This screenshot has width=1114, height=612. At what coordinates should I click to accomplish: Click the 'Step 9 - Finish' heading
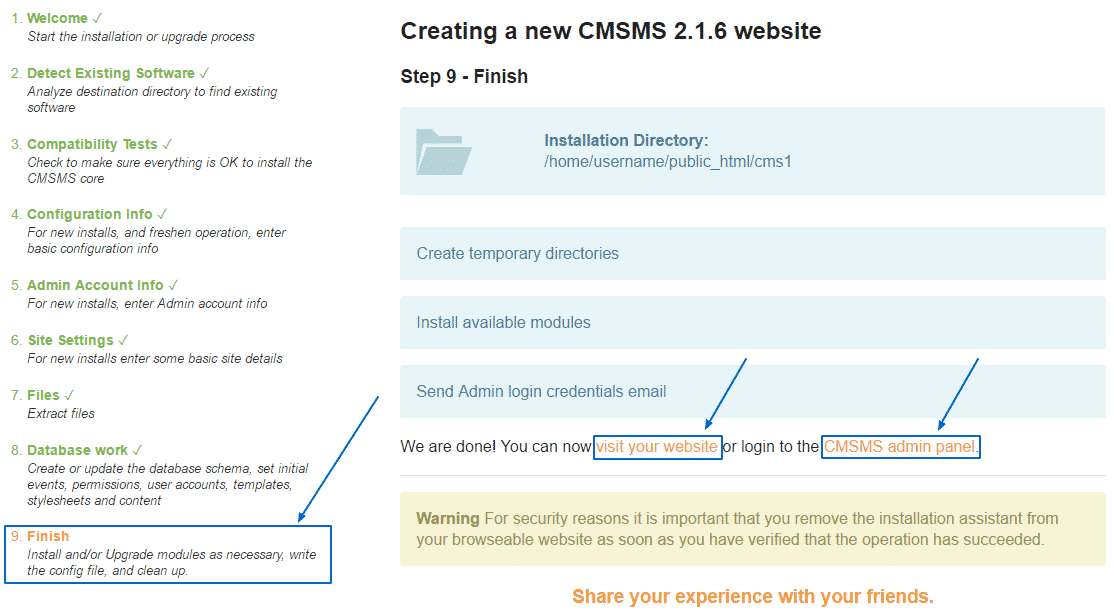464,77
